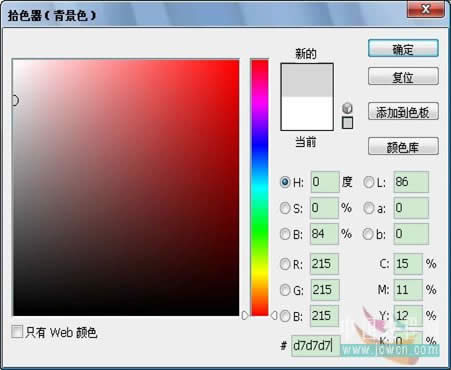Close the color picker dialog
This screenshot has width=451, height=370.
click(426, 9)
